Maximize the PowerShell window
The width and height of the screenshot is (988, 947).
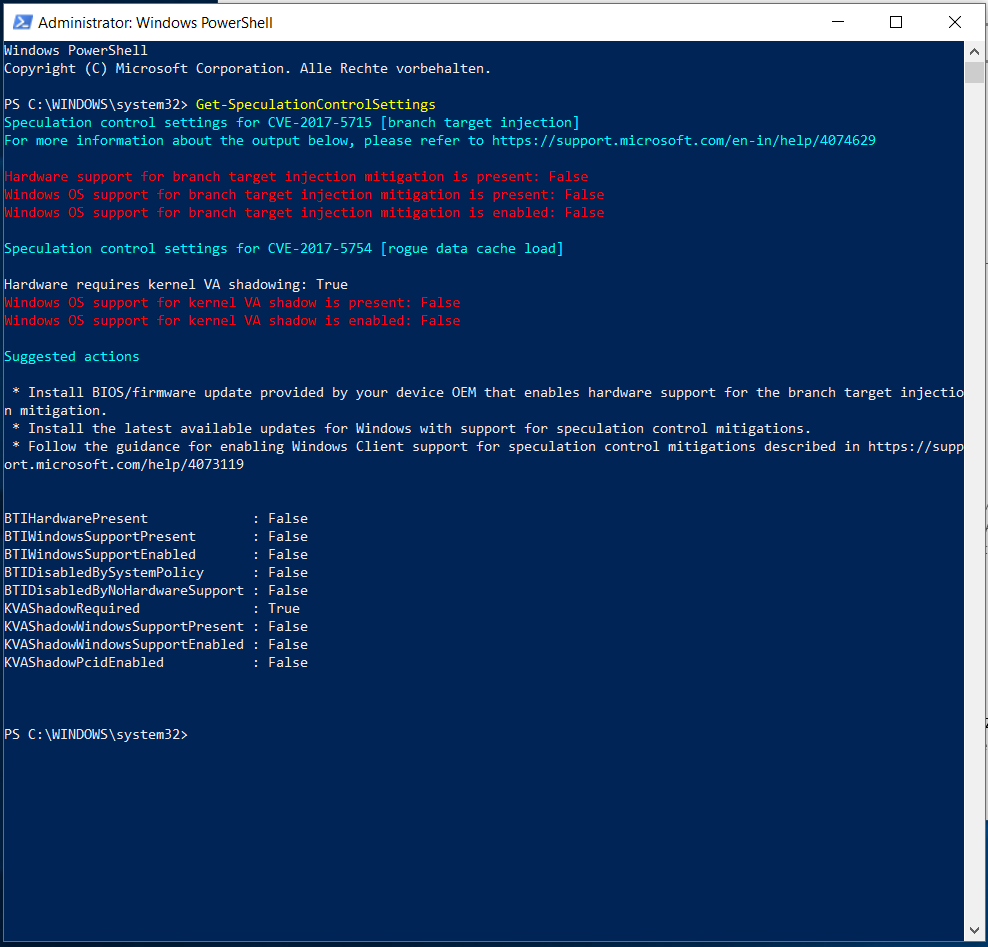pyautogui.click(x=895, y=22)
